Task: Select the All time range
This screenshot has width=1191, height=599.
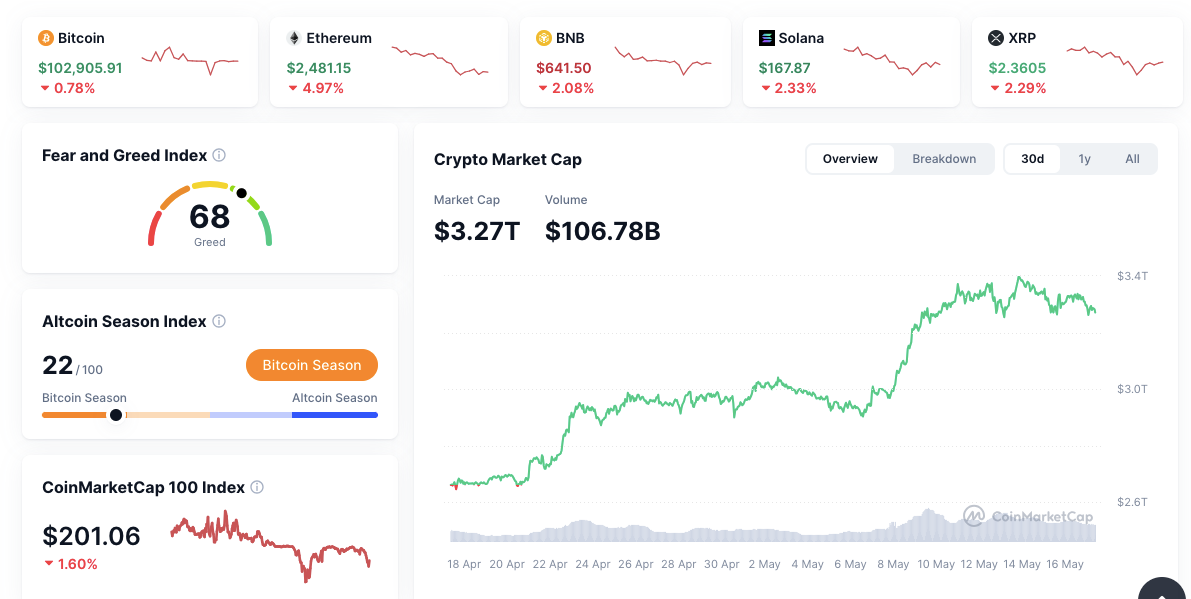Action: click(1132, 159)
